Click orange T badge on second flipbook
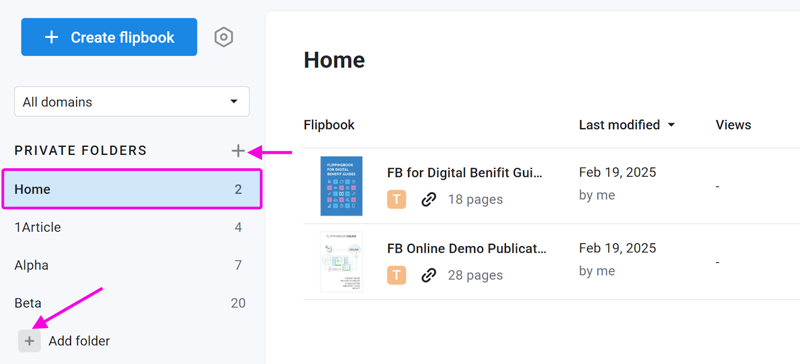The height and width of the screenshot is (364, 800). (x=396, y=275)
